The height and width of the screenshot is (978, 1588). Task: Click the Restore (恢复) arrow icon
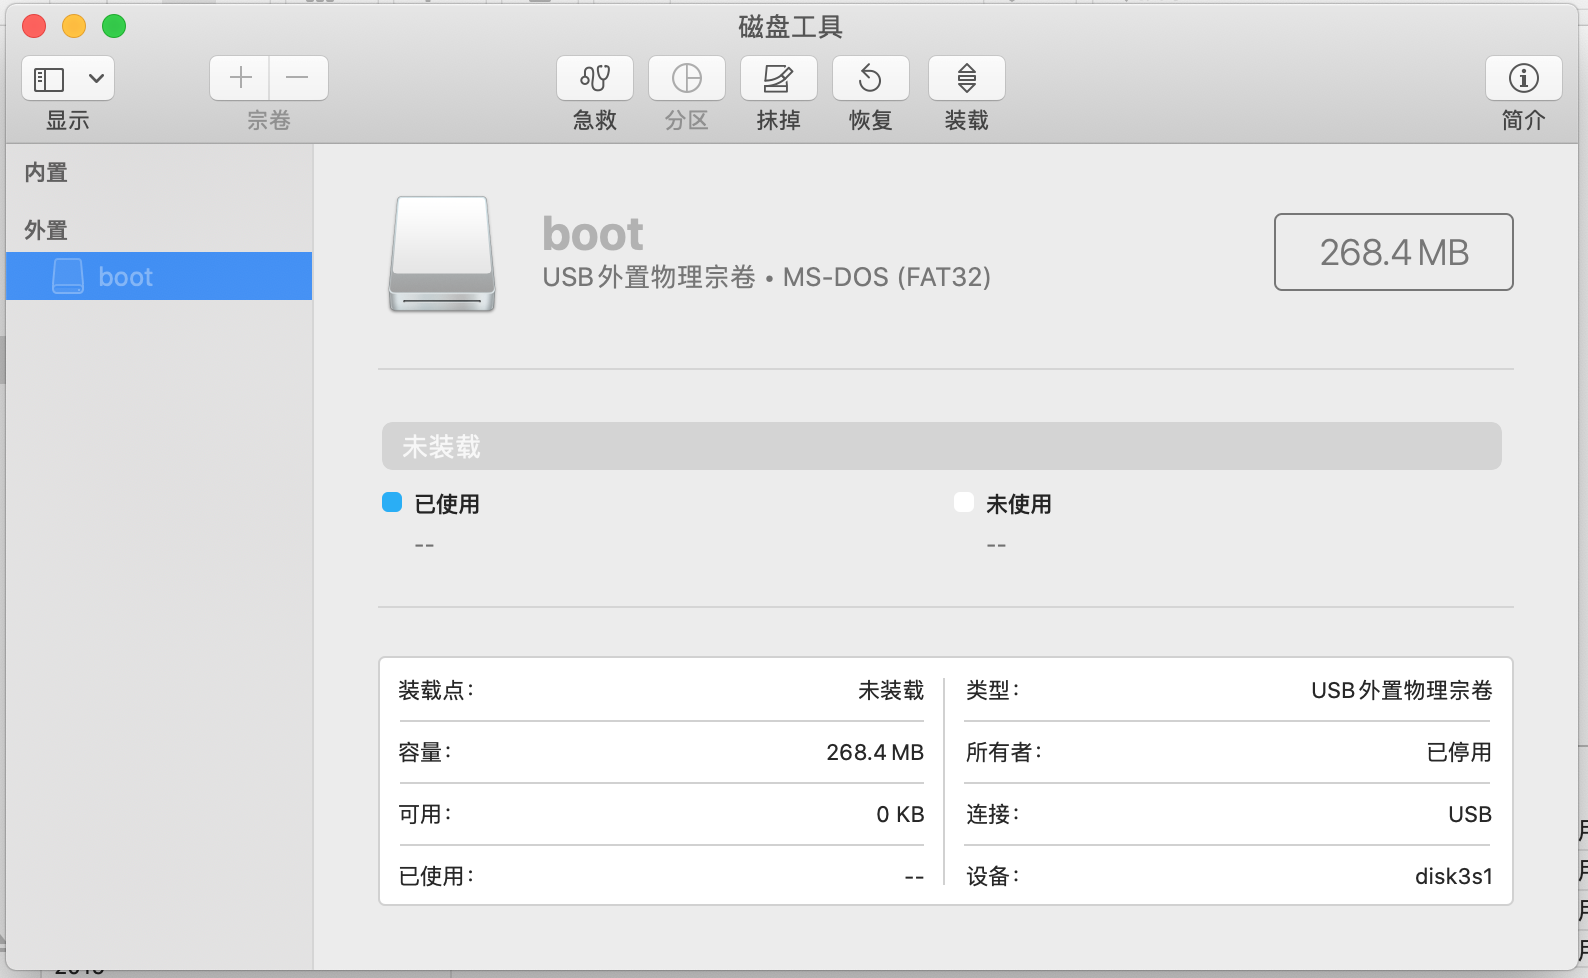[x=870, y=78]
